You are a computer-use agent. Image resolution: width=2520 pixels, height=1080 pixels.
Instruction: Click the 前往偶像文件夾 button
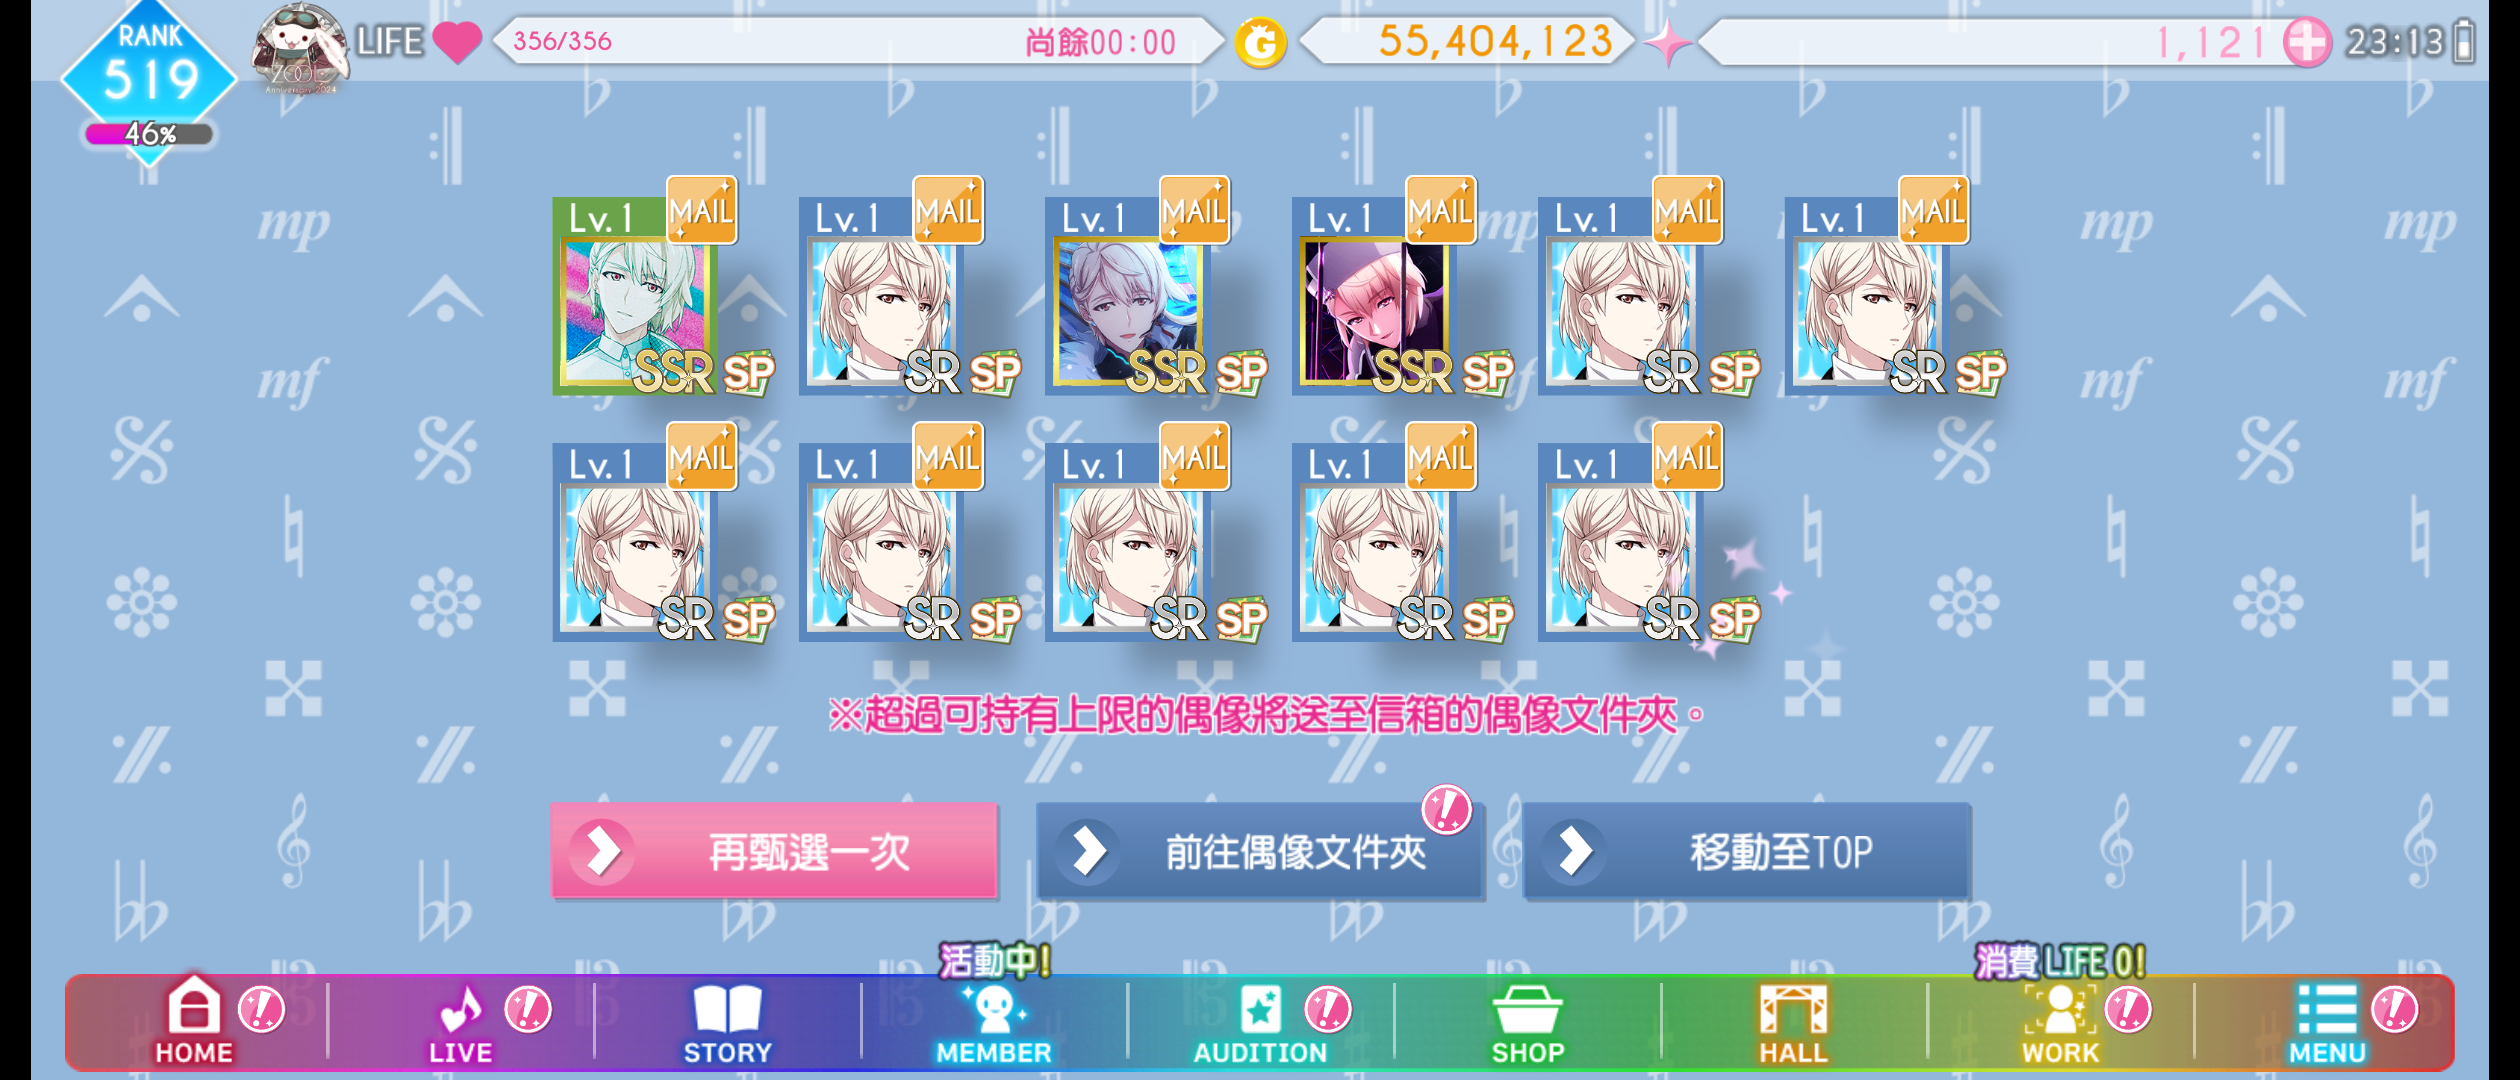[1260, 851]
